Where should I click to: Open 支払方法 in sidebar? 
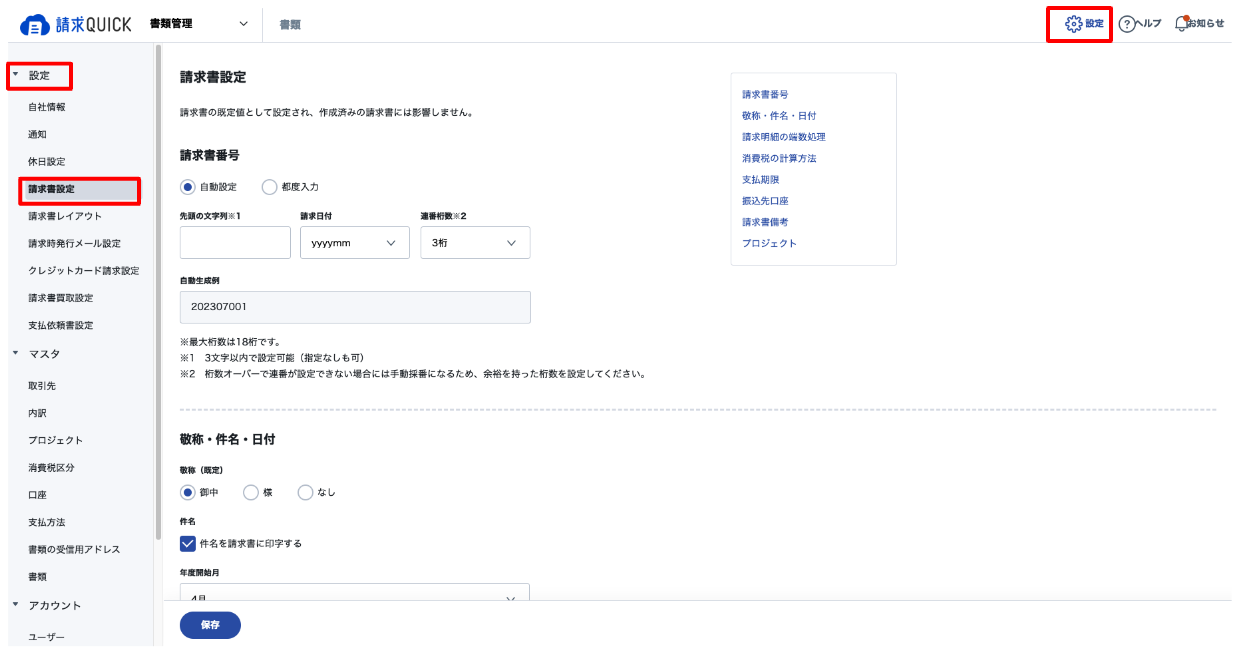point(47,522)
